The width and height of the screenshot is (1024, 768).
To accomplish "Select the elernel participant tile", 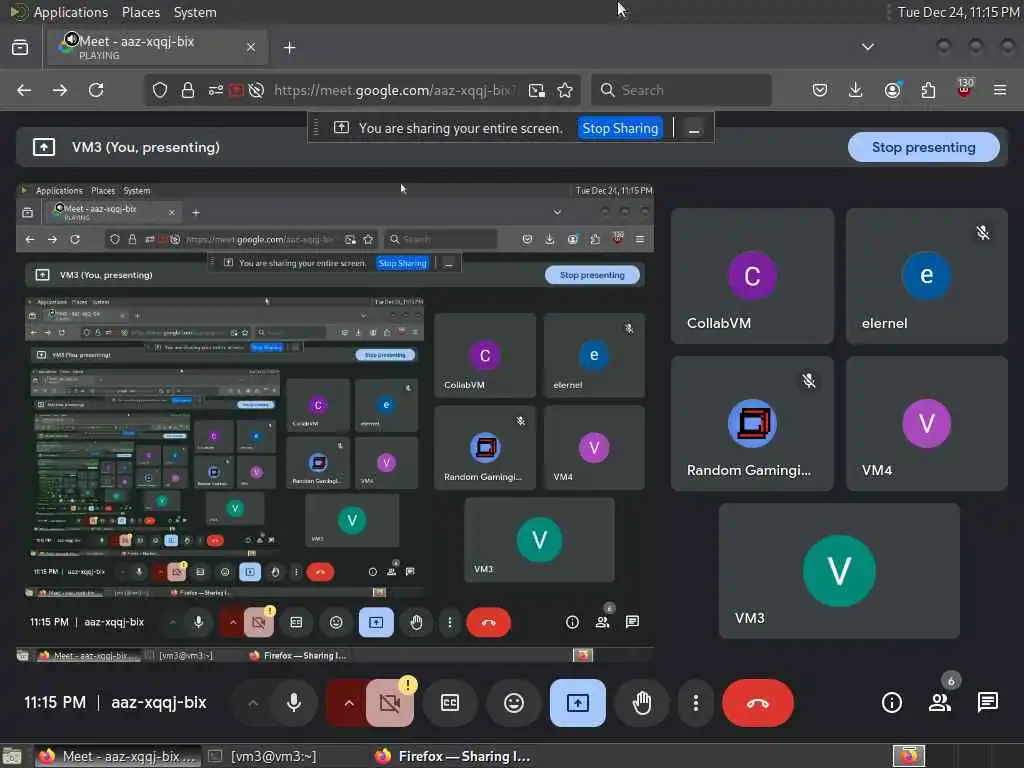I will click(x=927, y=276).
